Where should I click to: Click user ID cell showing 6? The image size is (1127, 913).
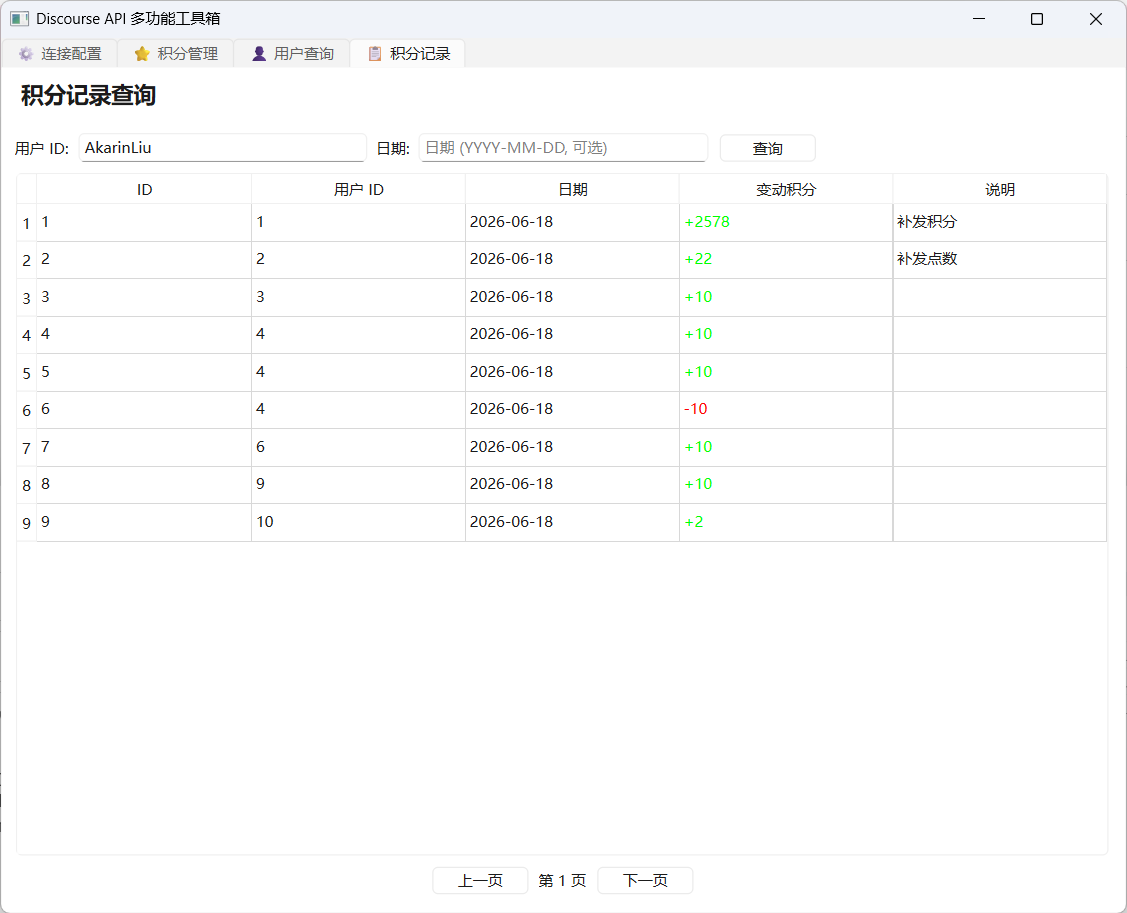pyautogui.click(x=359, y=447)
